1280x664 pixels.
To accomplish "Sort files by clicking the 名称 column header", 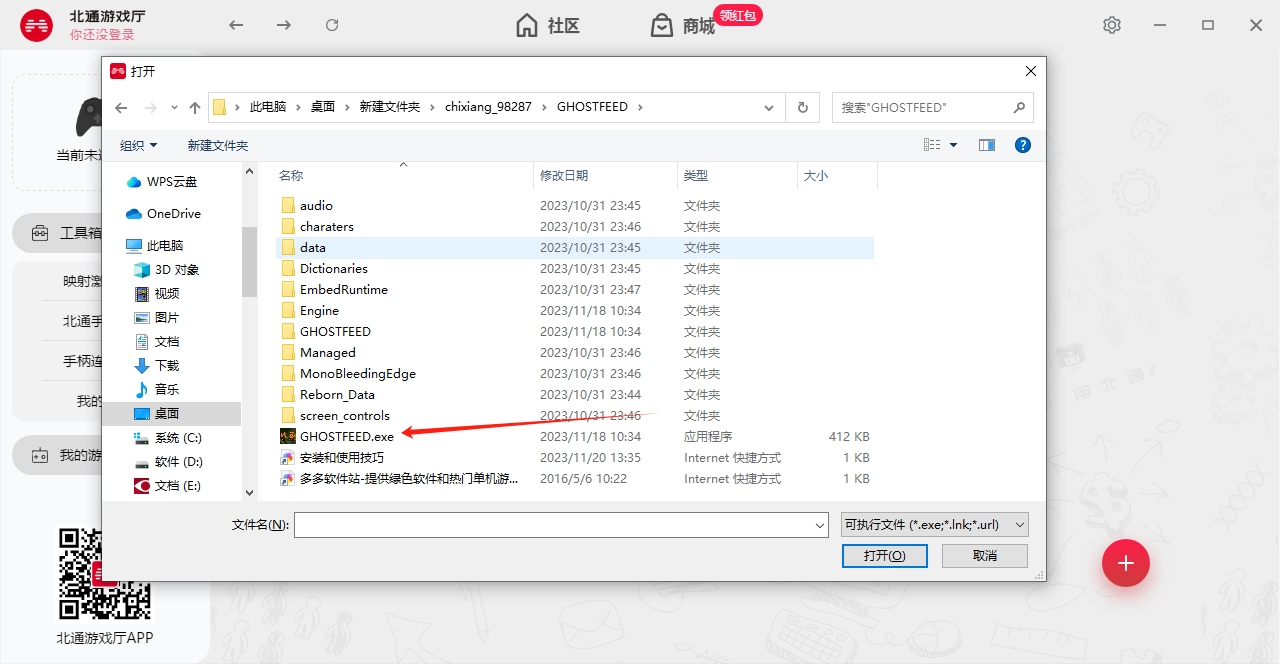I will tap(290, 175).
